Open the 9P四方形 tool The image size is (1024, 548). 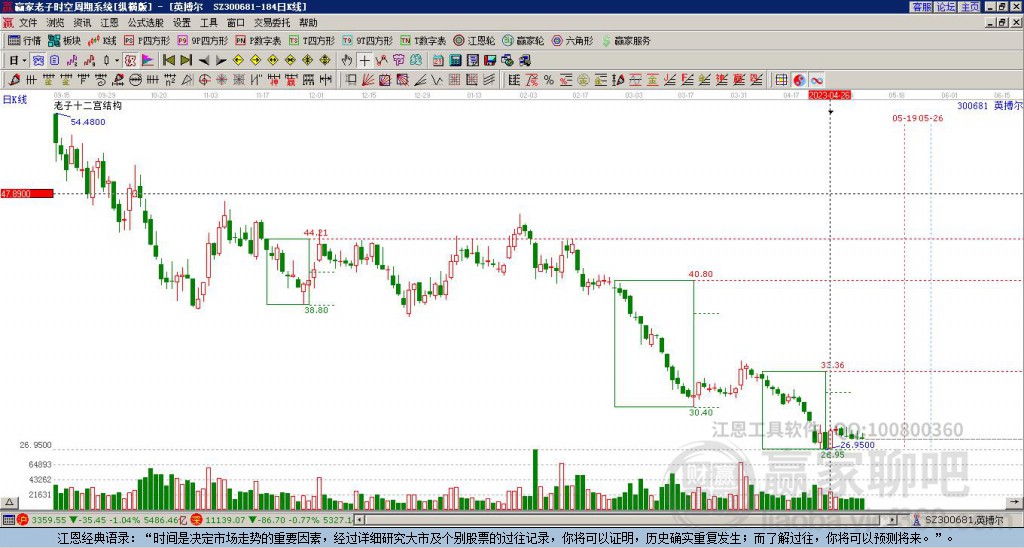coord(202,40)
